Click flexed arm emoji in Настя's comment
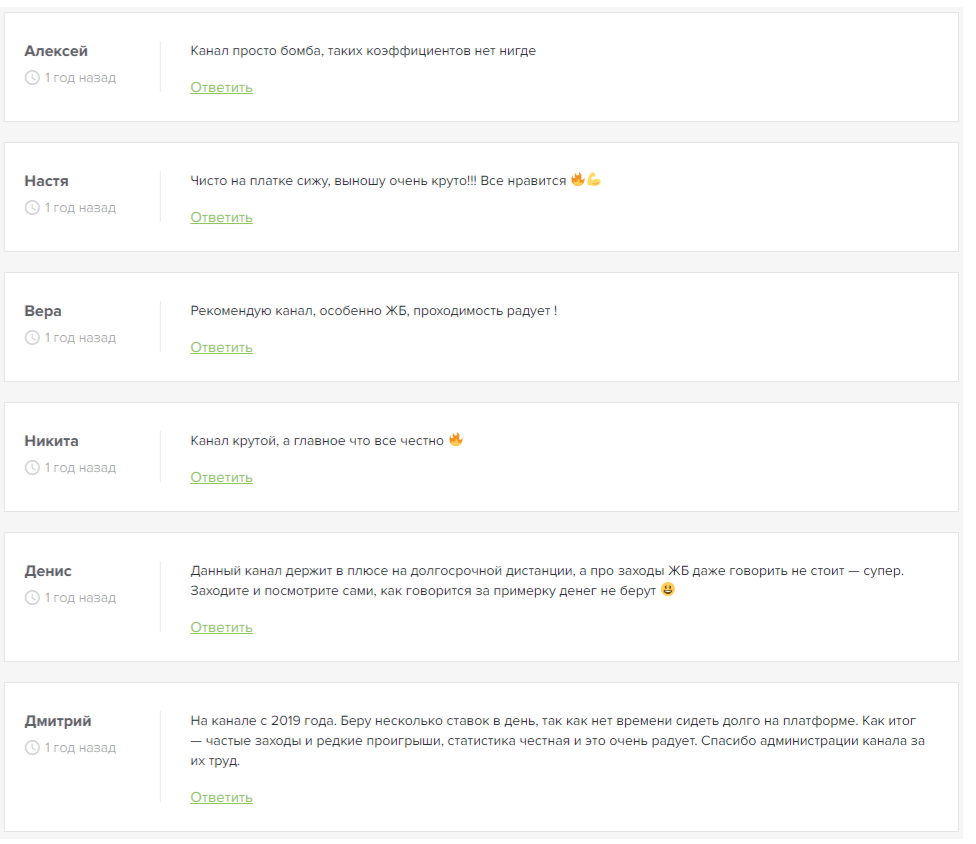Image resolution: width=976 pixels, height=844 pixels. 594,180
